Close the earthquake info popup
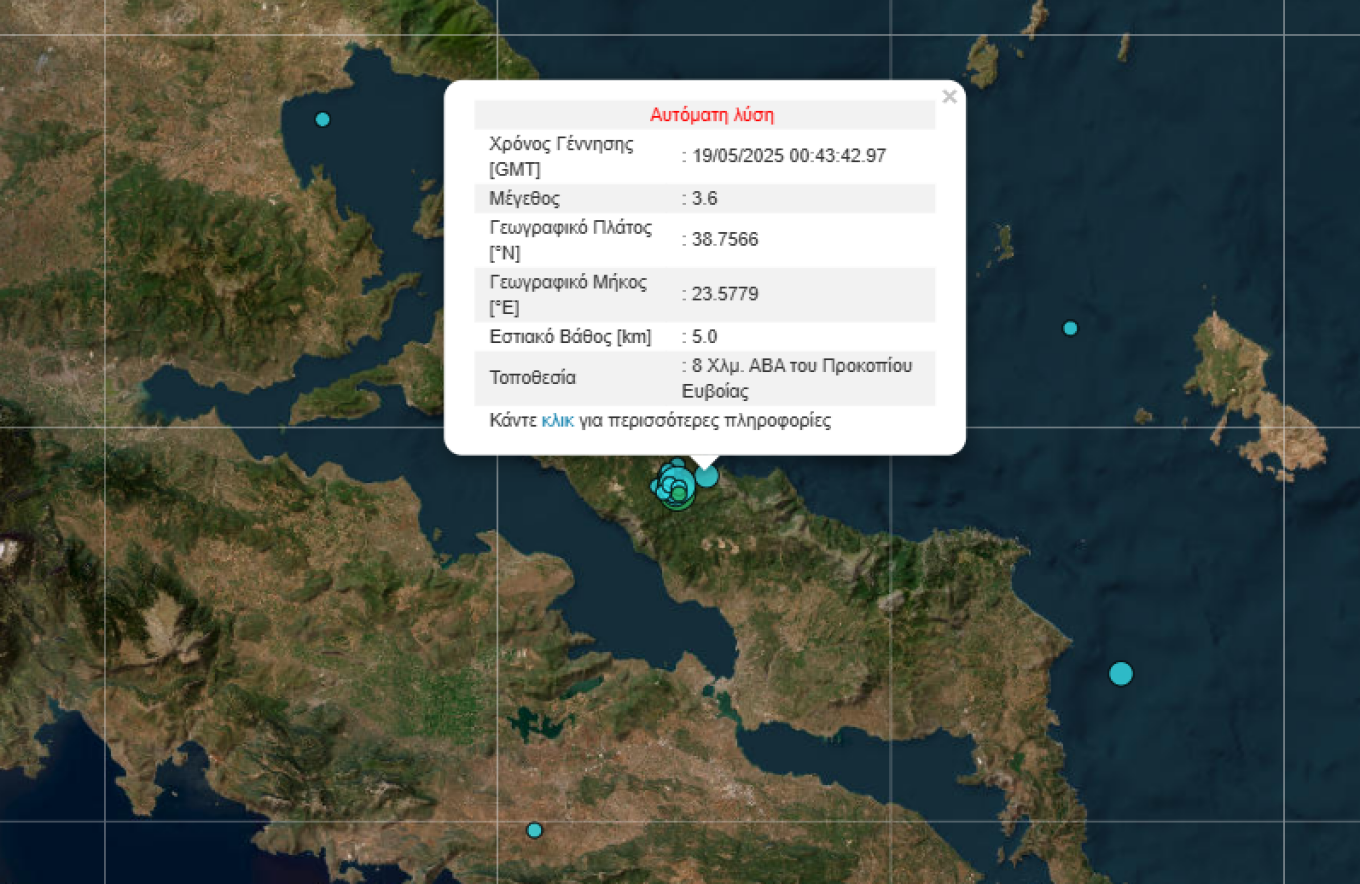The image size is (1360, 884). tap(949, 97)
